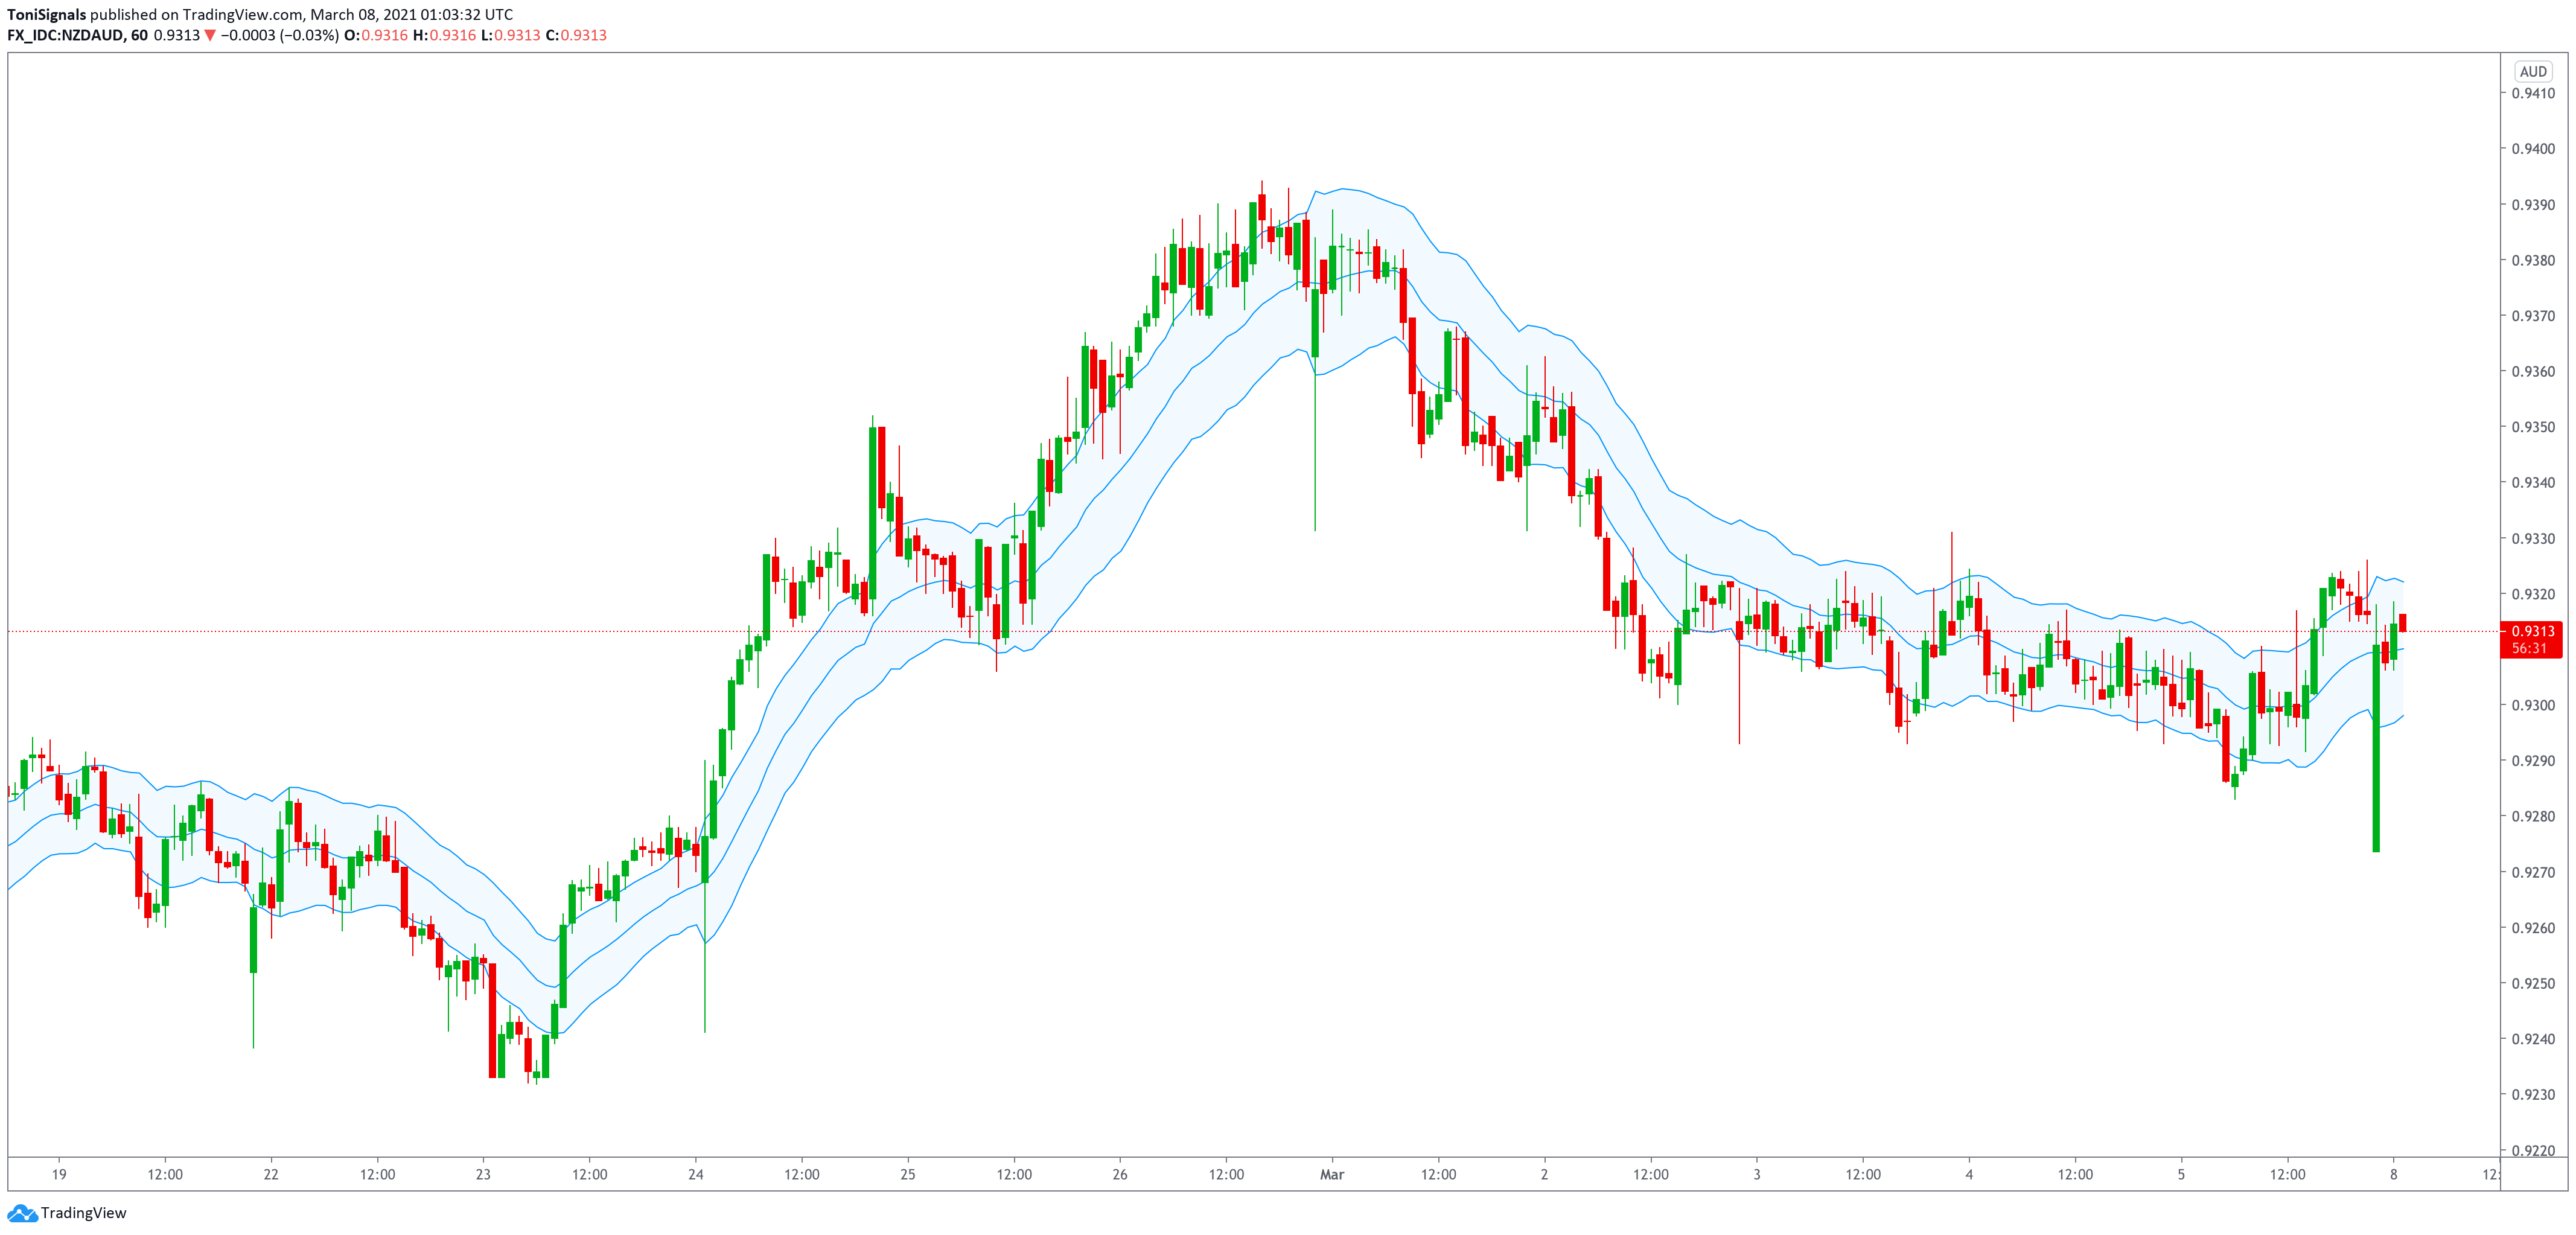2576x1235 pixels.
Task: Click the 0.9350 price scale label
Action: click(2532, 427)
